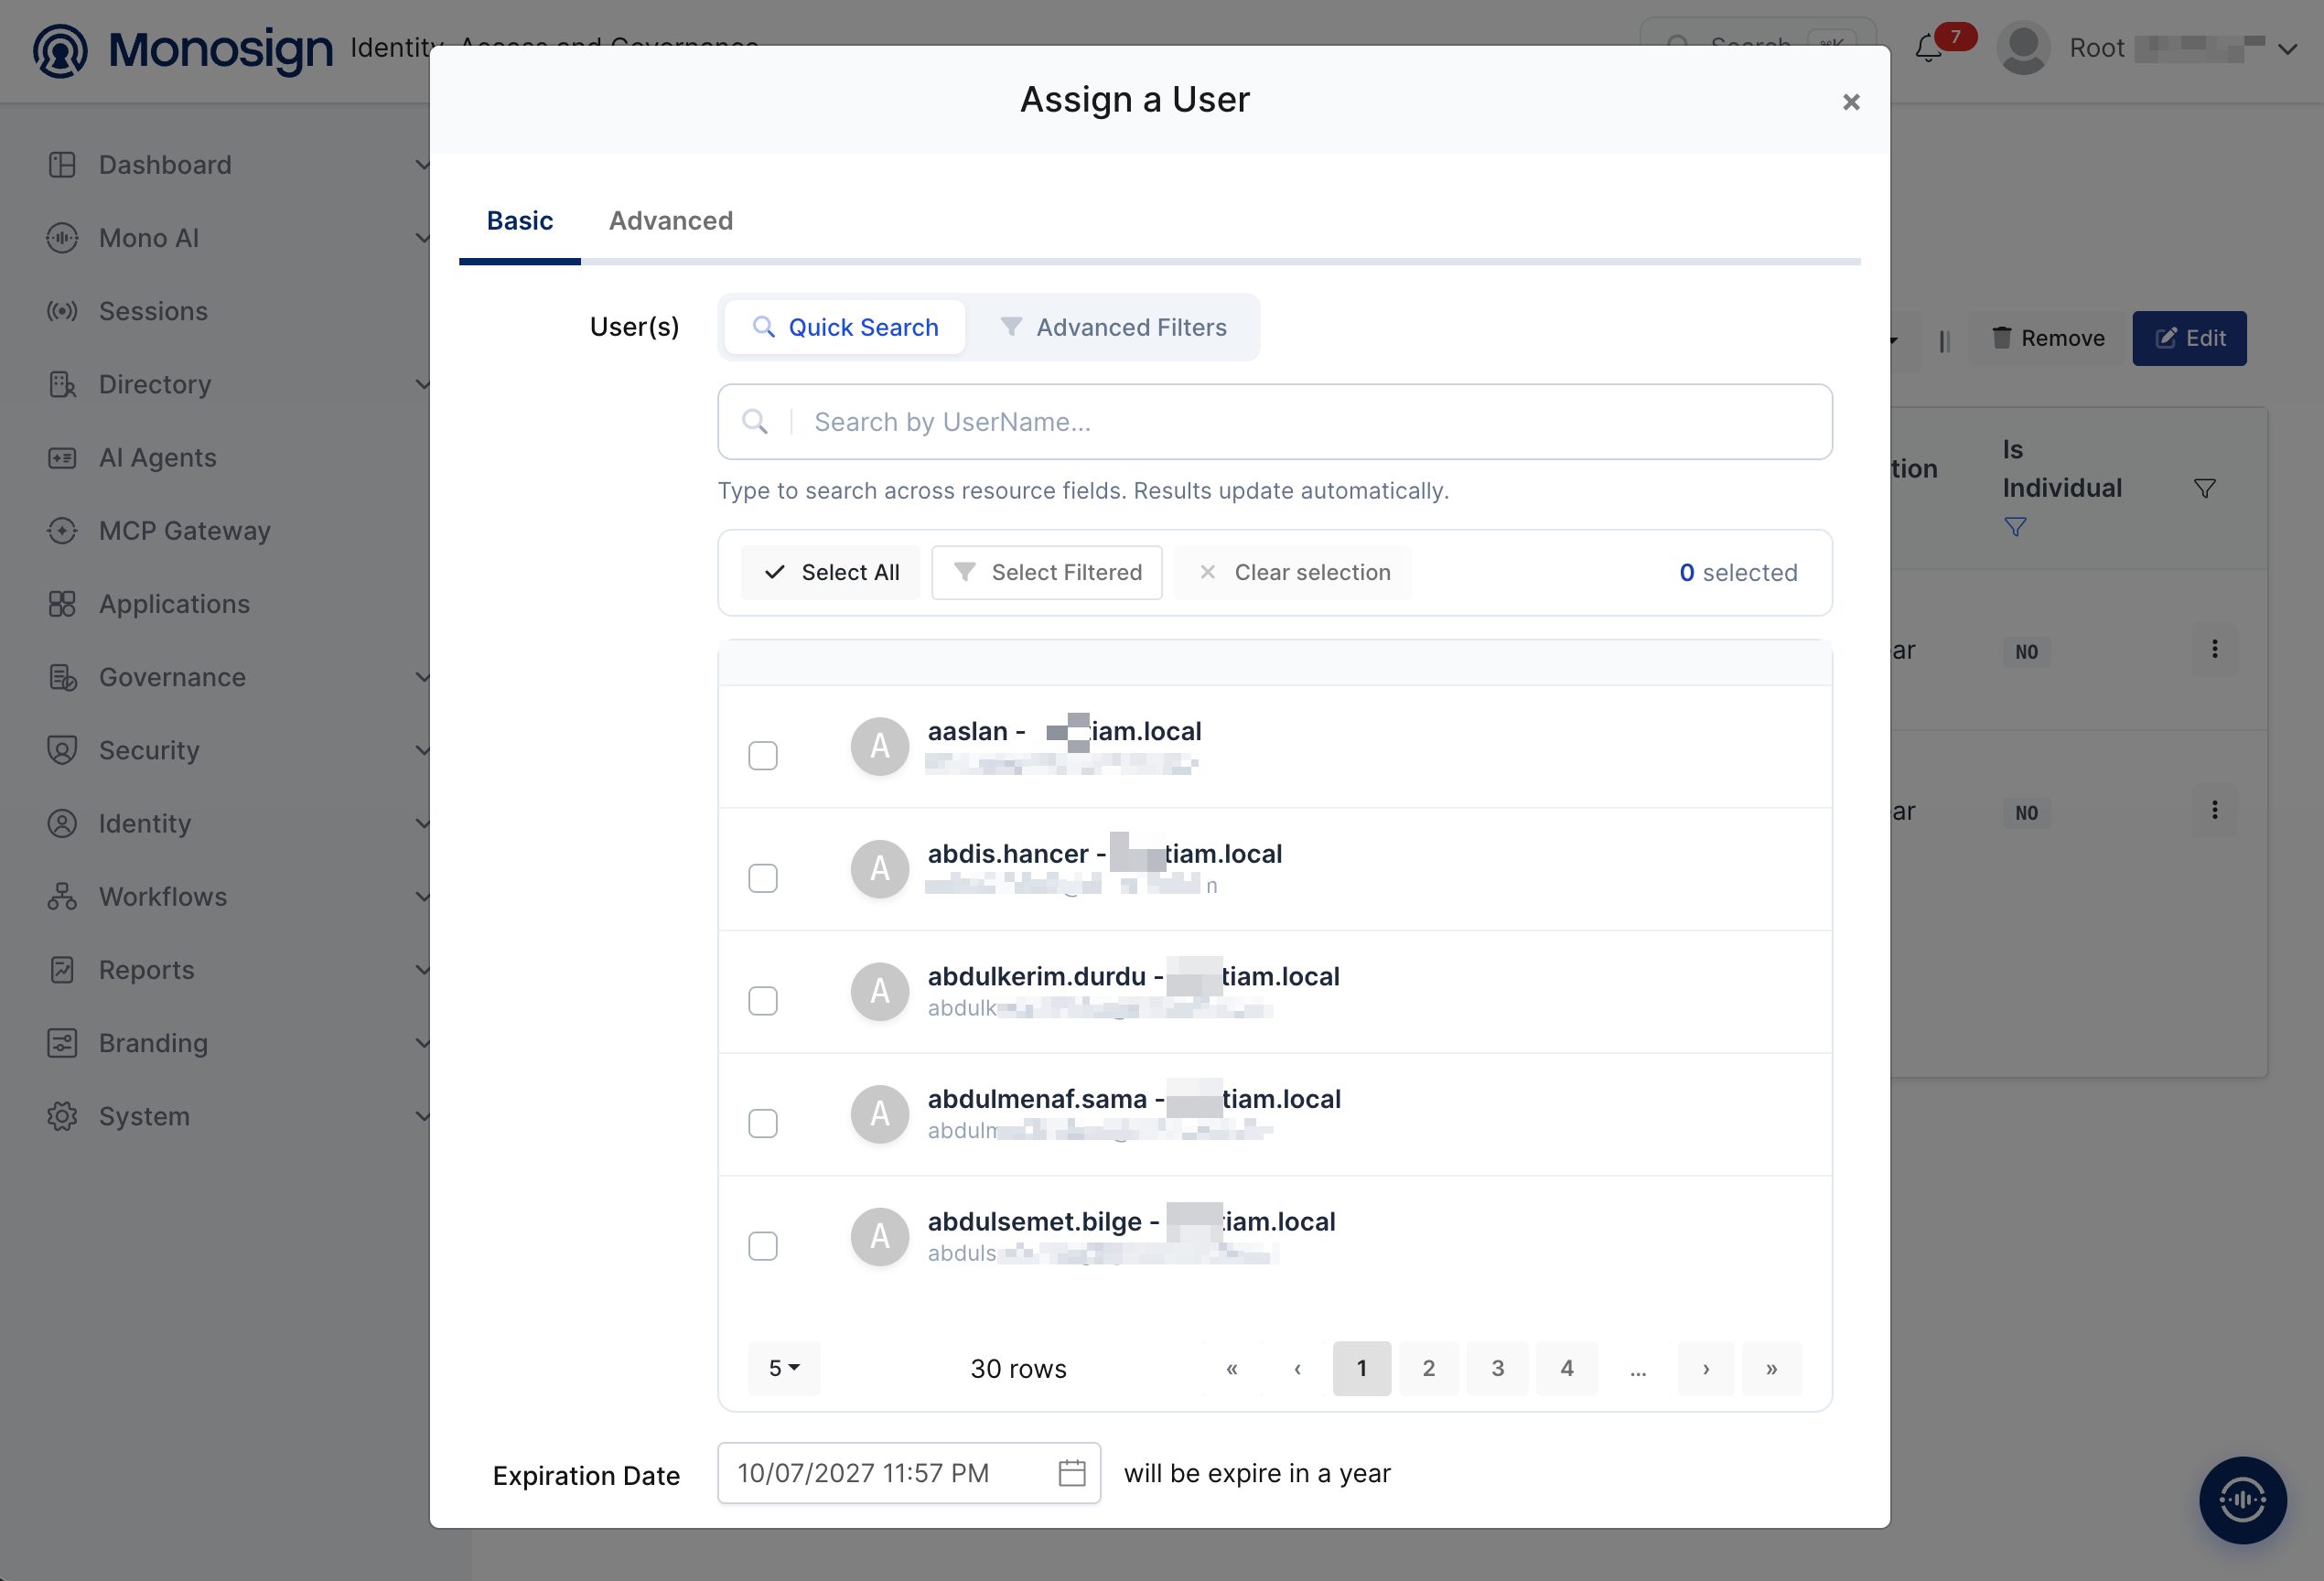Expand the Governance sidebar section
2324x1581 pixels.
pyautogui.click(x=238, y=677)
